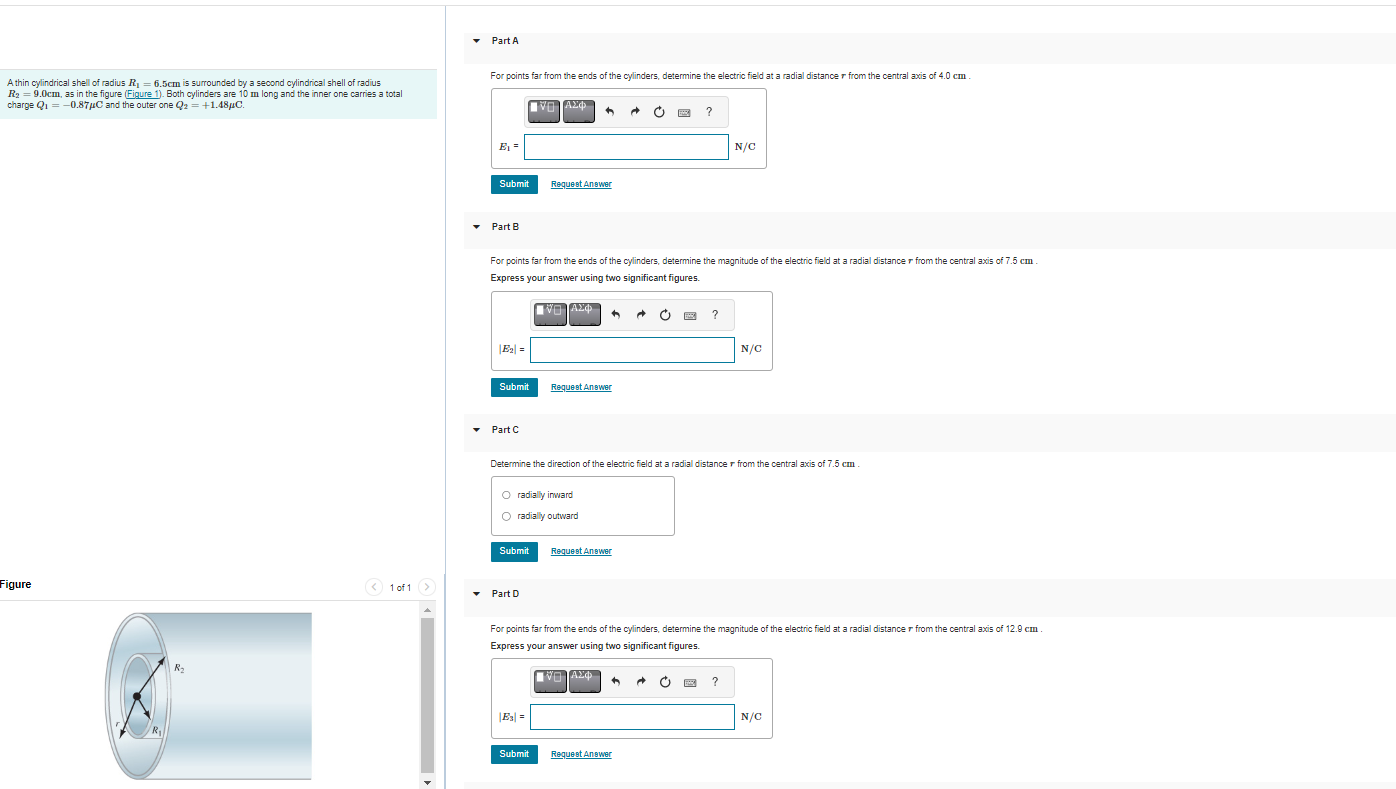Go to the previous figure

click(375, 587)
